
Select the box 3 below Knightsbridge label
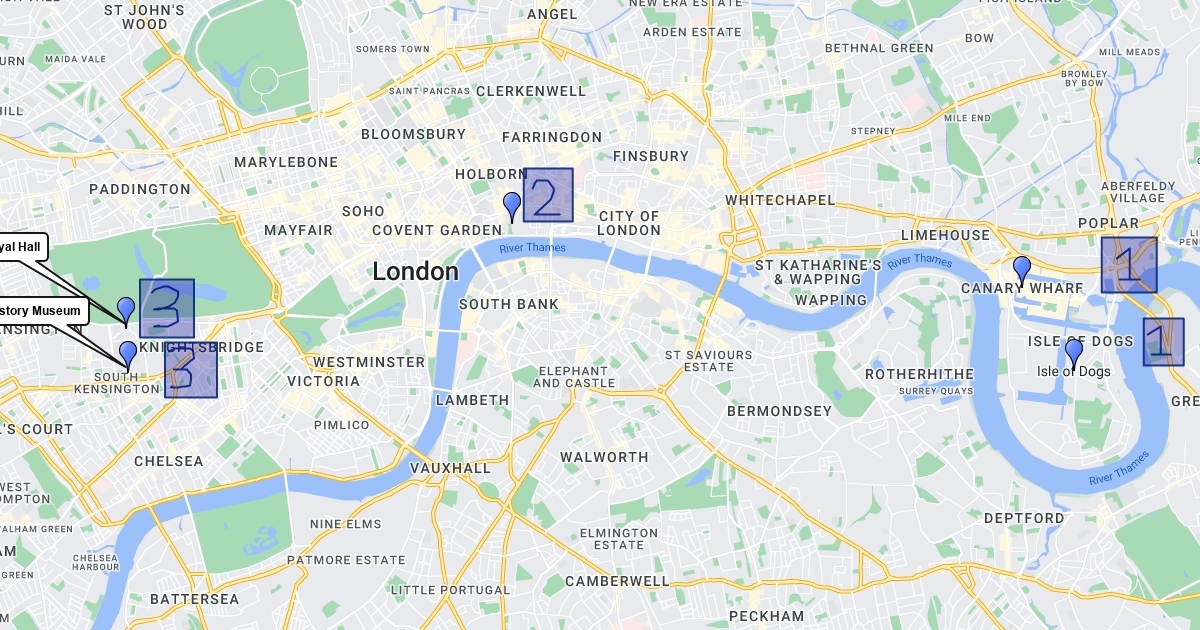[191, 370]
